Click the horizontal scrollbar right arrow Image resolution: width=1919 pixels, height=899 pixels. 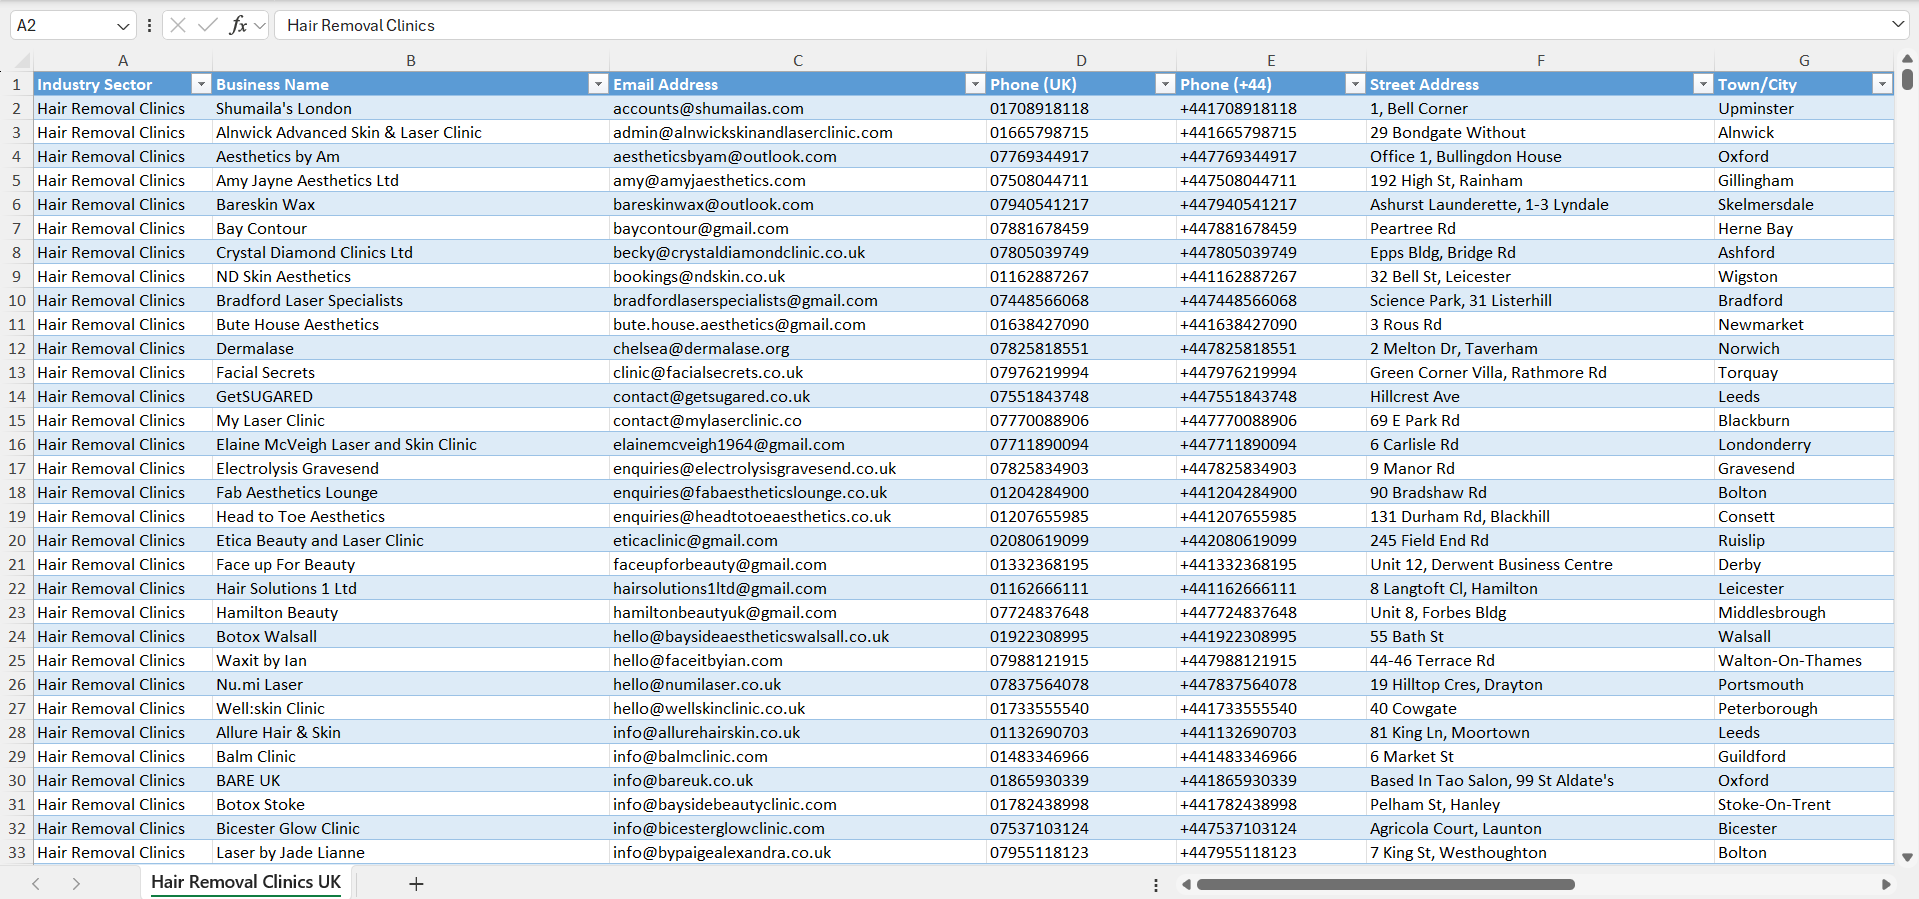[x=1886, y=884]
